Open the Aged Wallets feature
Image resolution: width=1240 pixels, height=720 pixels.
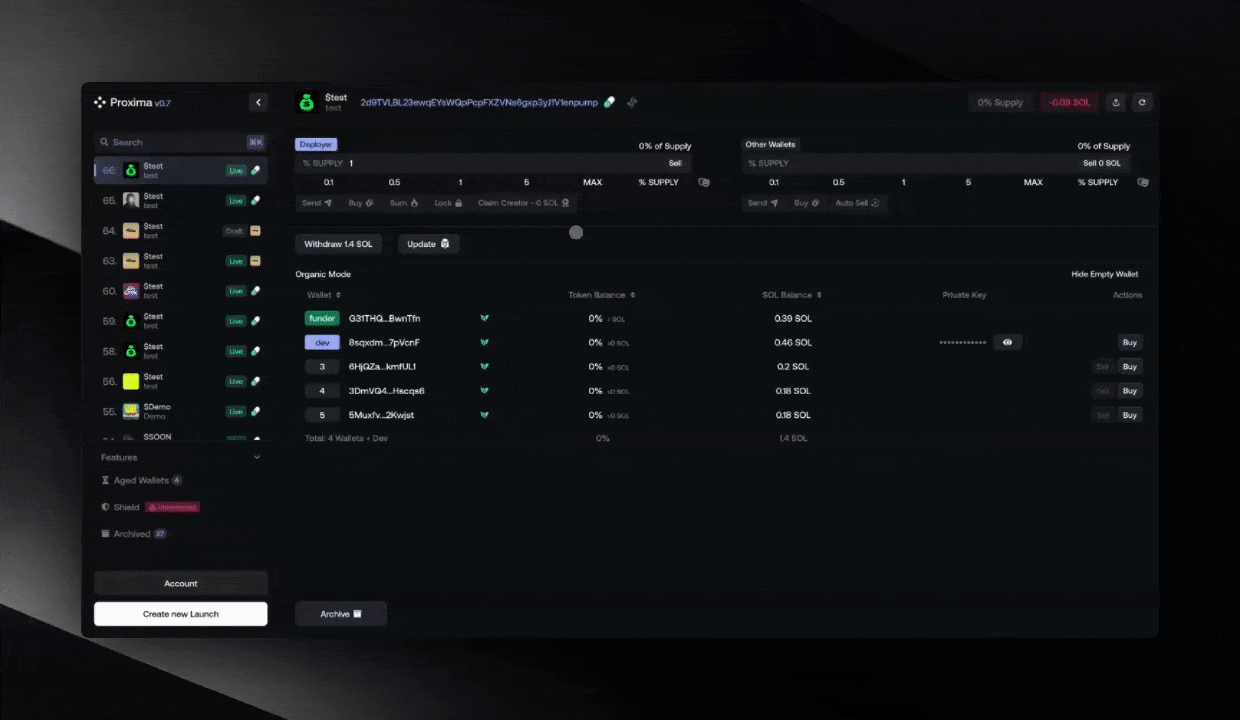(x=141, y=480)
